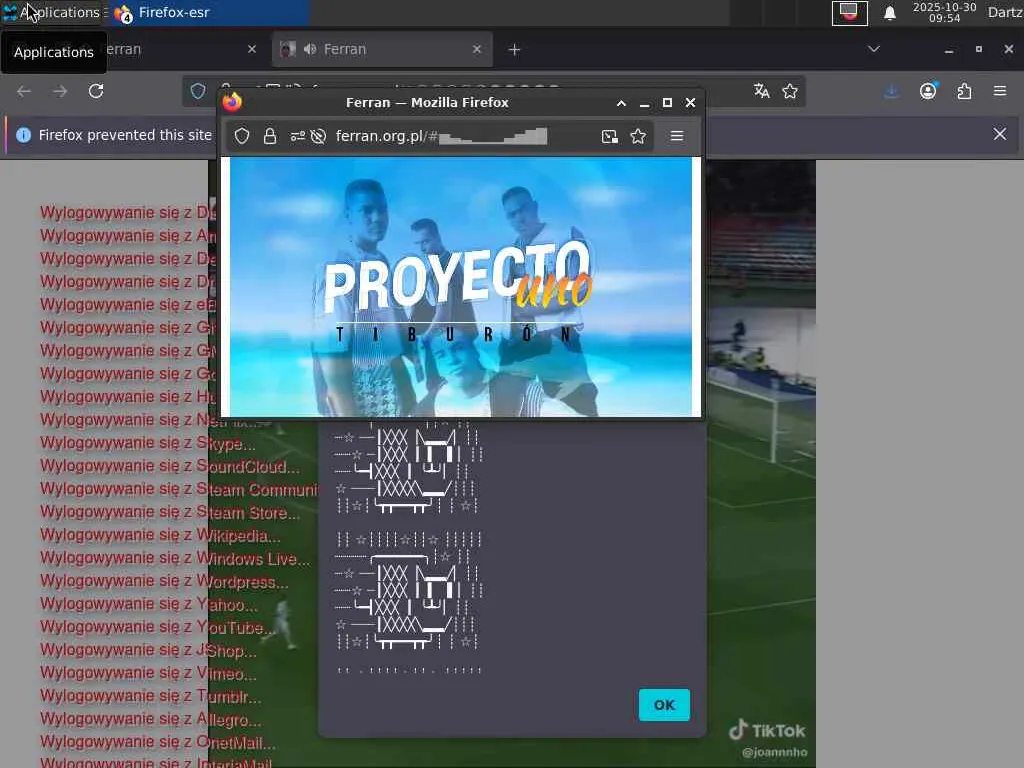1024x768 pixels.
Task: Go forward in the main Firefox window
Action: [x=60, y=91]
